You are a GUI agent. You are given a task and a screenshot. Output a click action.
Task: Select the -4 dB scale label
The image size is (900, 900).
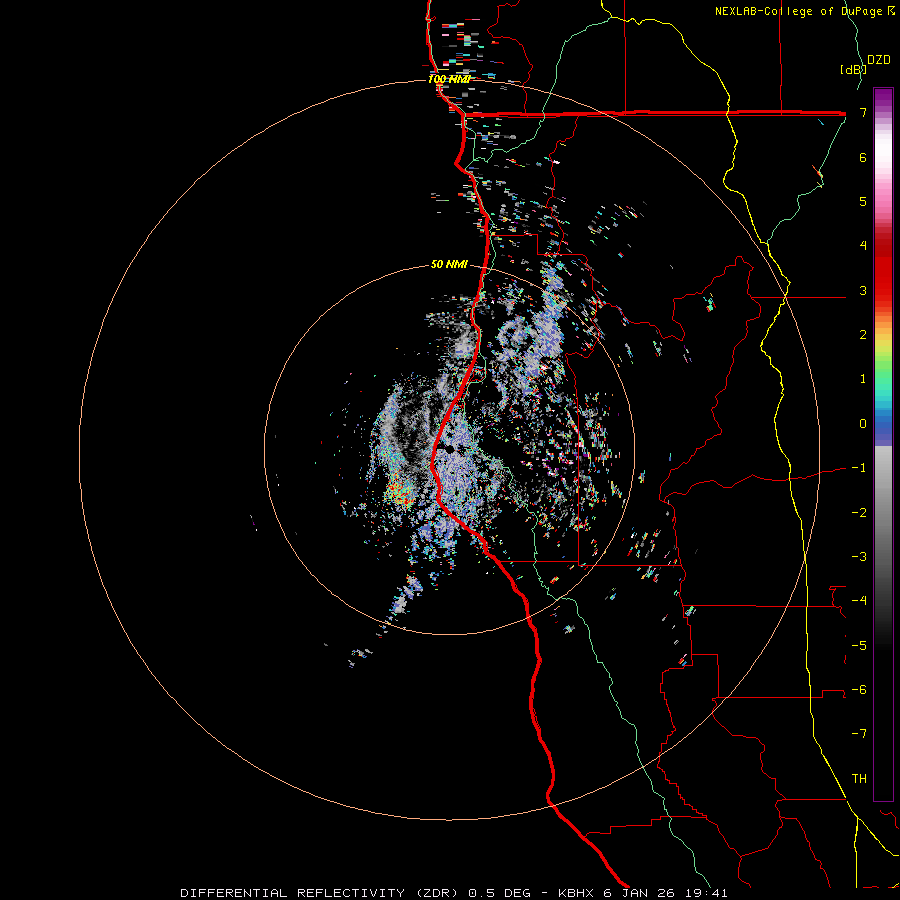tap(859, 601)
